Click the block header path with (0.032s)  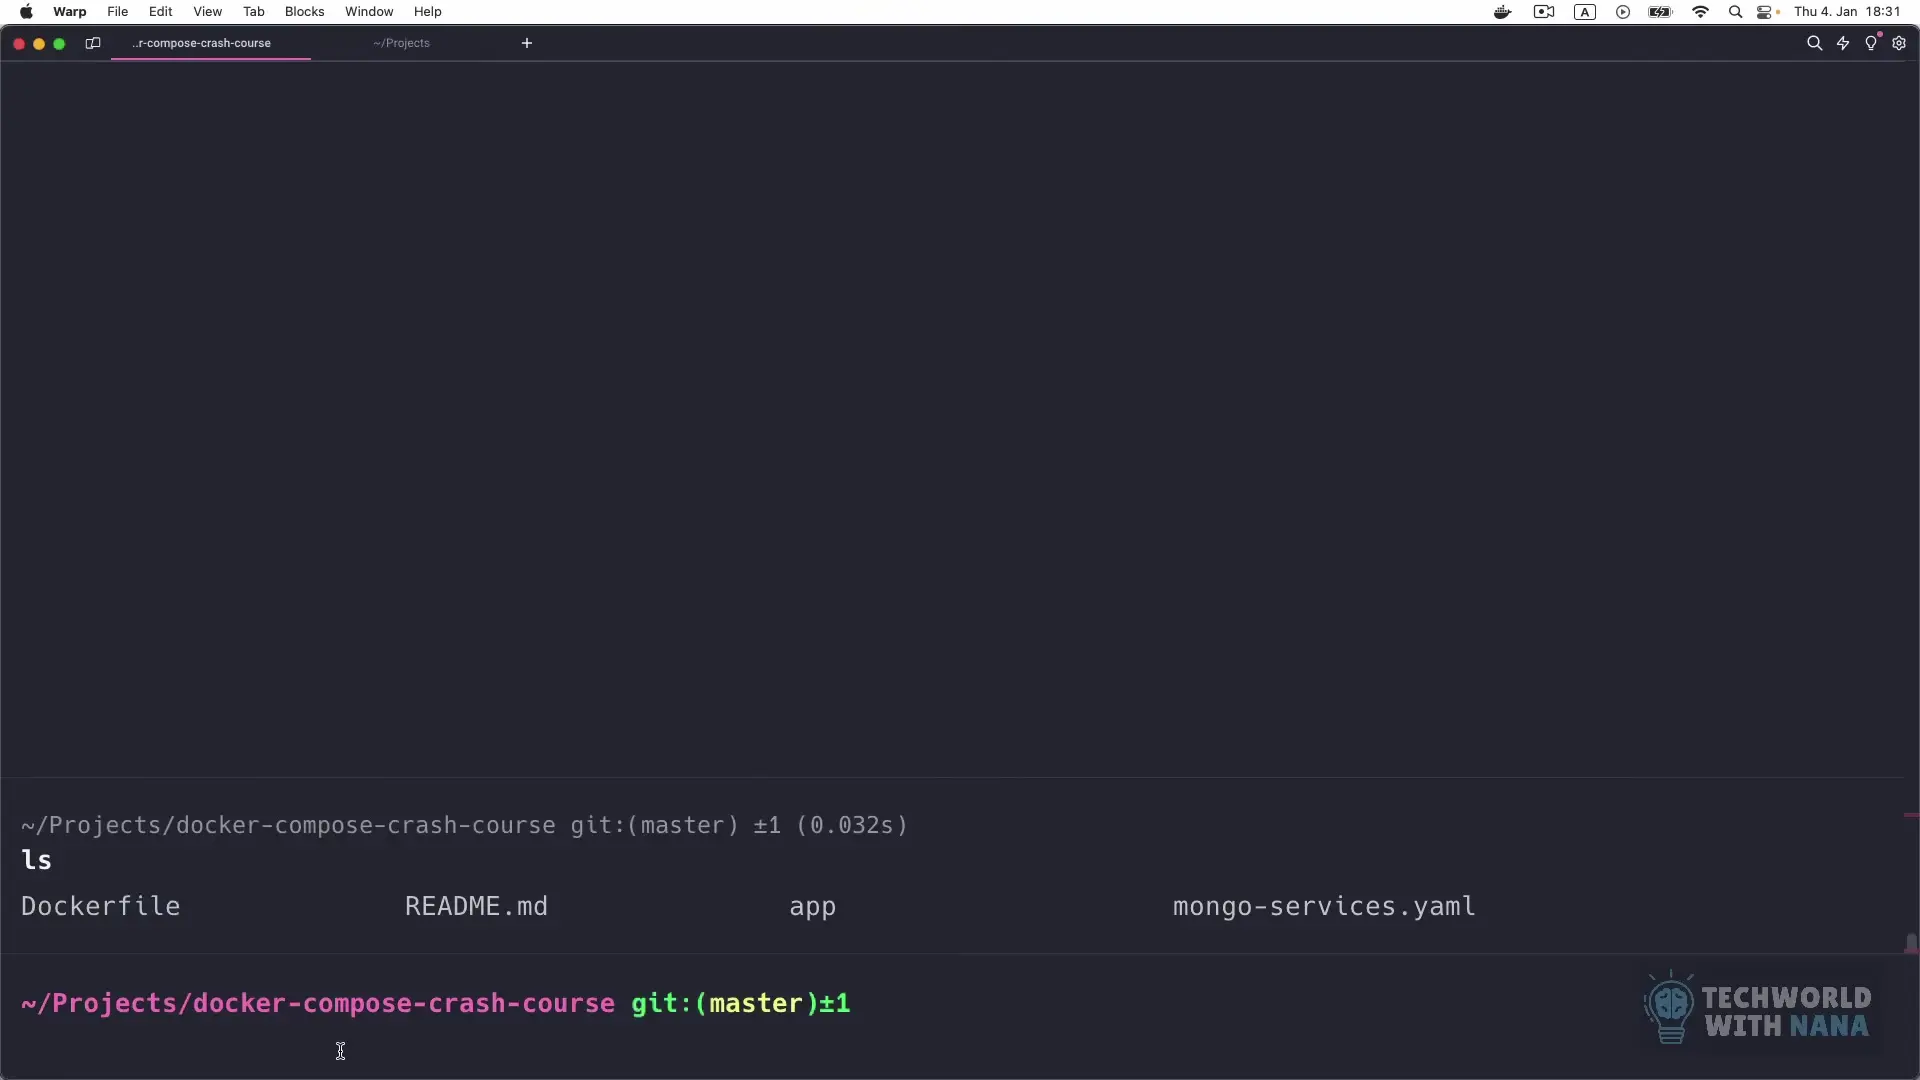(x=464, y=825)
